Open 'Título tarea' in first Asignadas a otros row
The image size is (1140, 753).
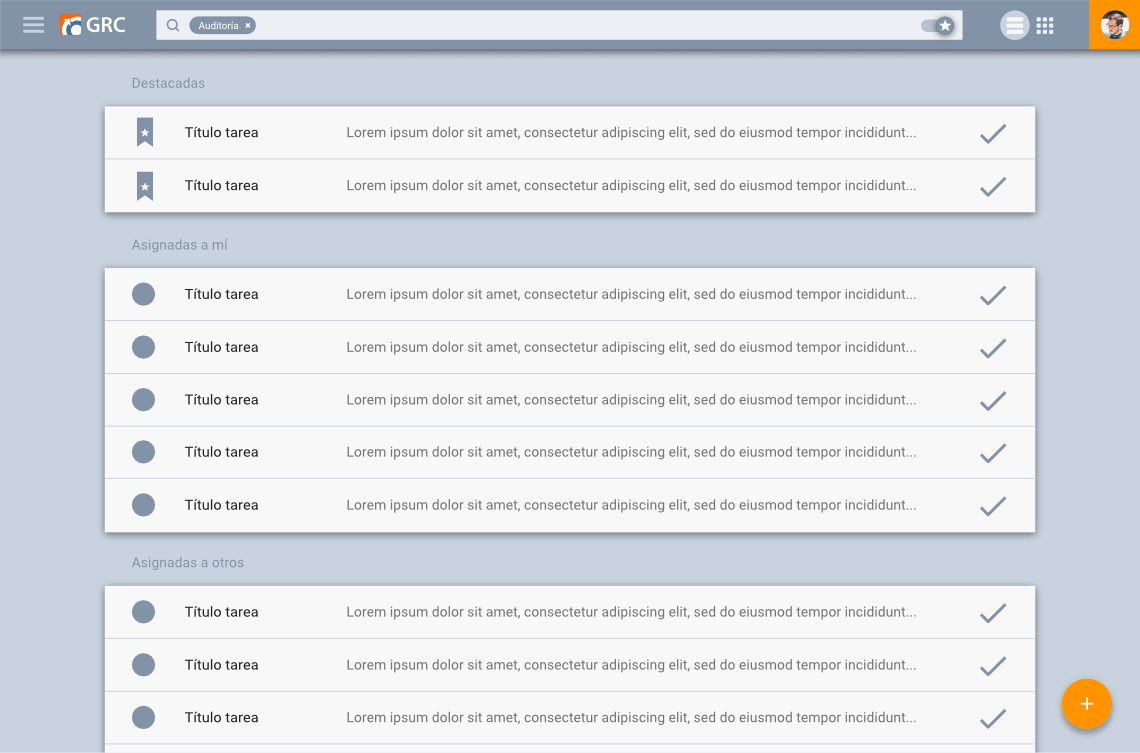[221, 611]
